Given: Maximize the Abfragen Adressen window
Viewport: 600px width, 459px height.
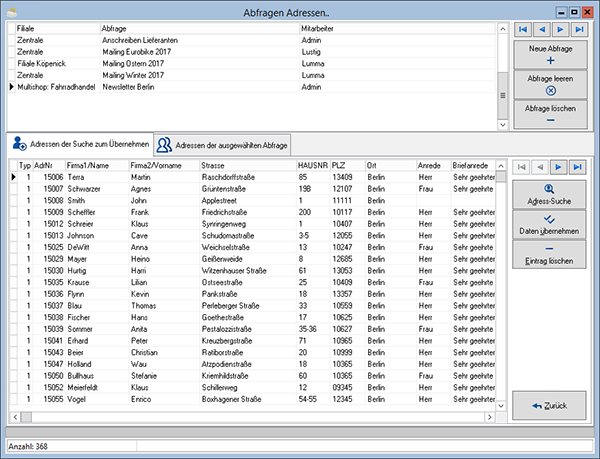Looking at the screenshot, I should 574,12.
